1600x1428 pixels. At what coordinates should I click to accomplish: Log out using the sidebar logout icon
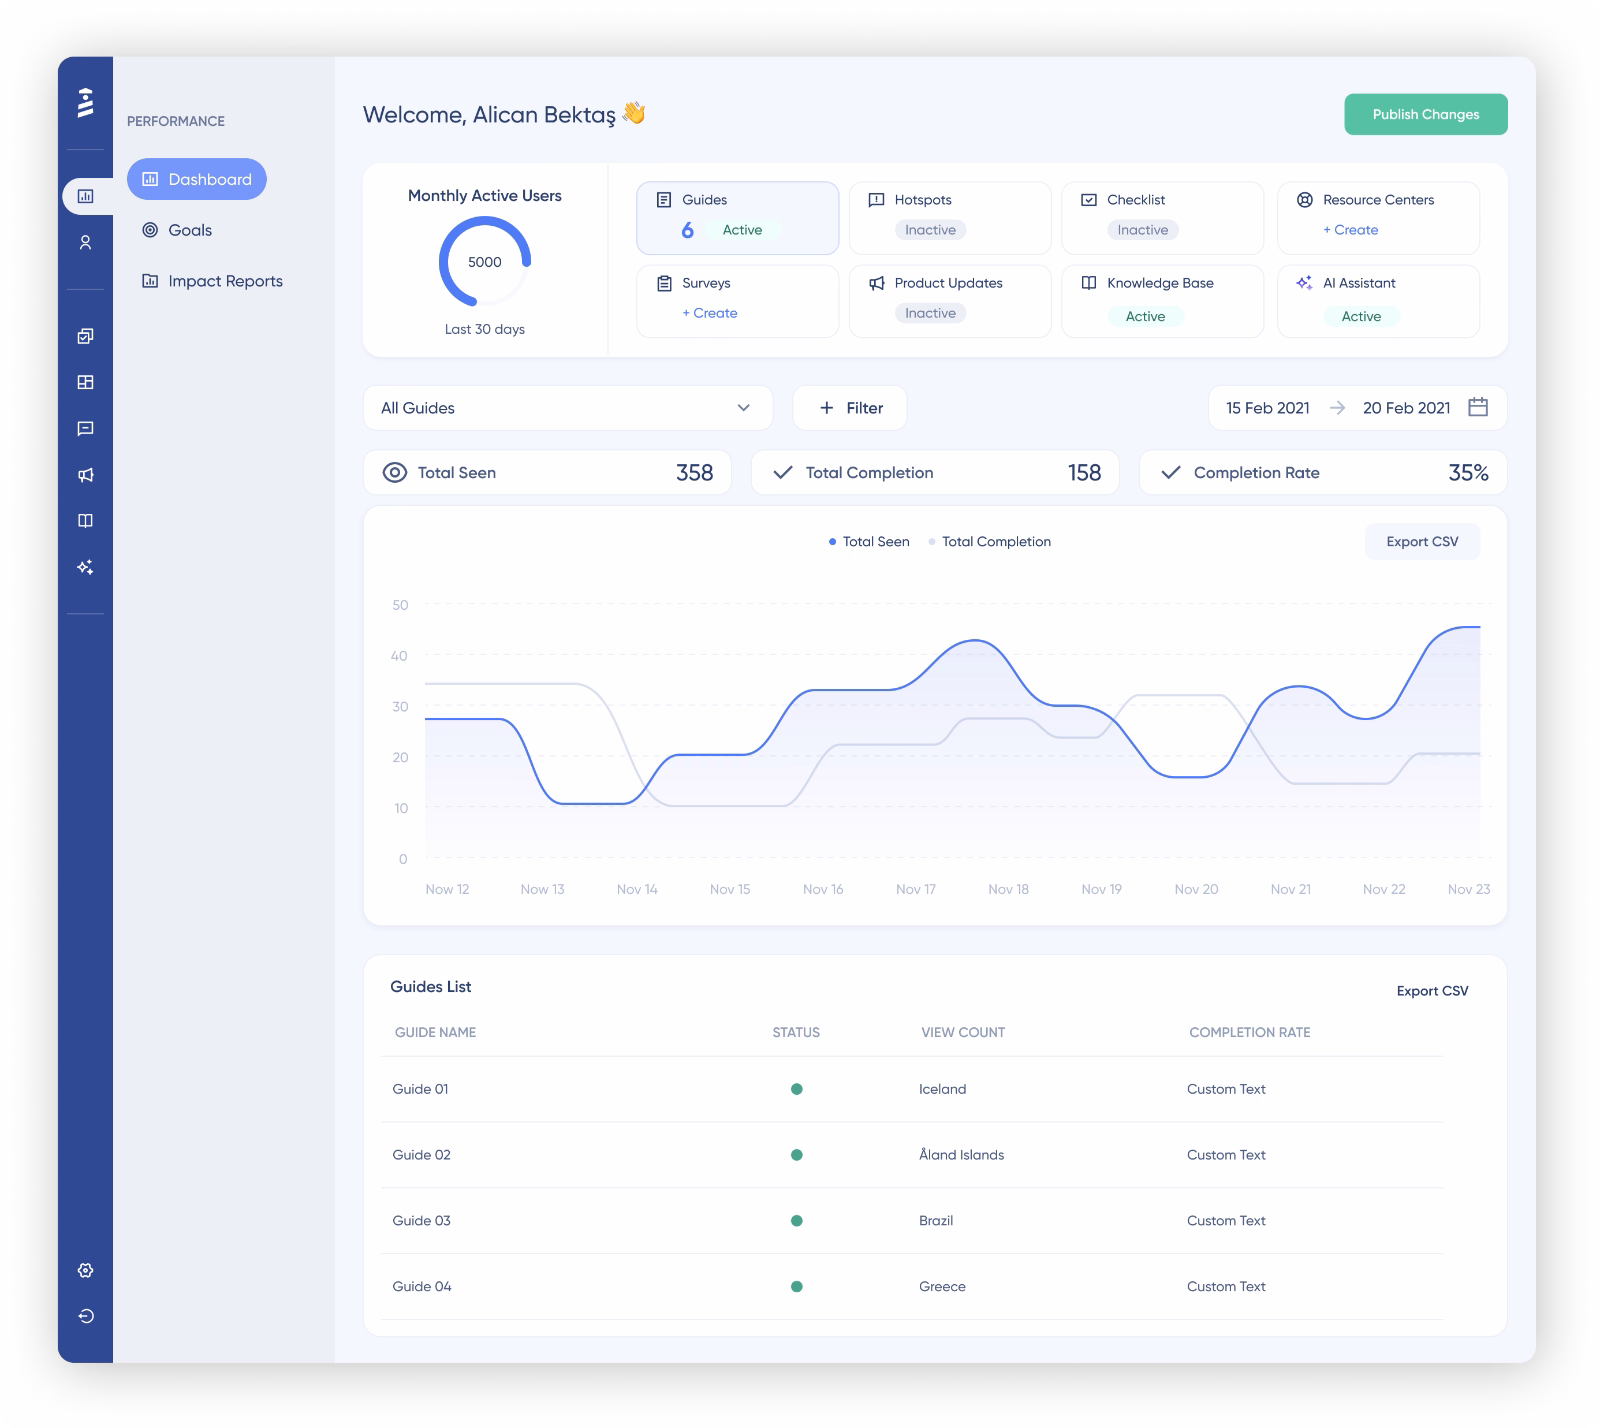(86, 1316)
